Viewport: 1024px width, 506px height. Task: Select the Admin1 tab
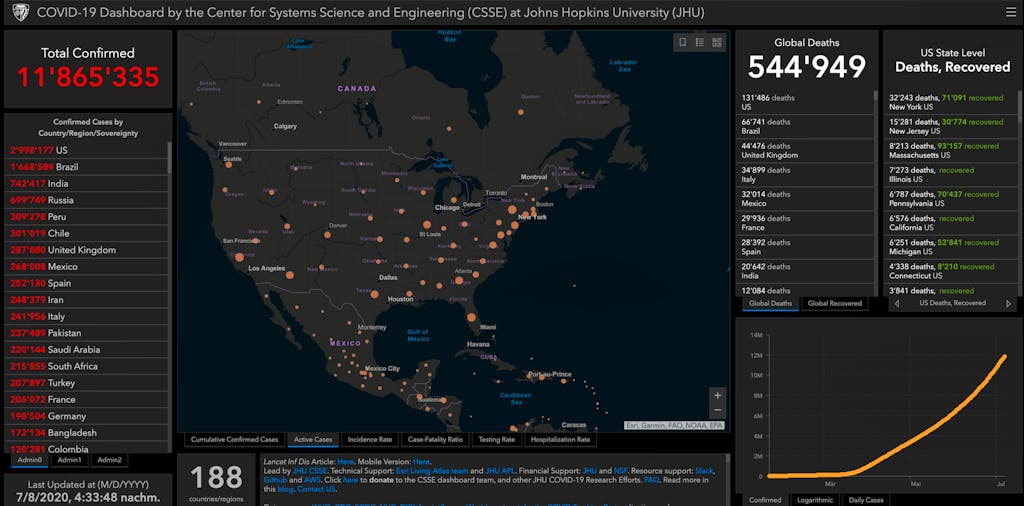(69, 460)
